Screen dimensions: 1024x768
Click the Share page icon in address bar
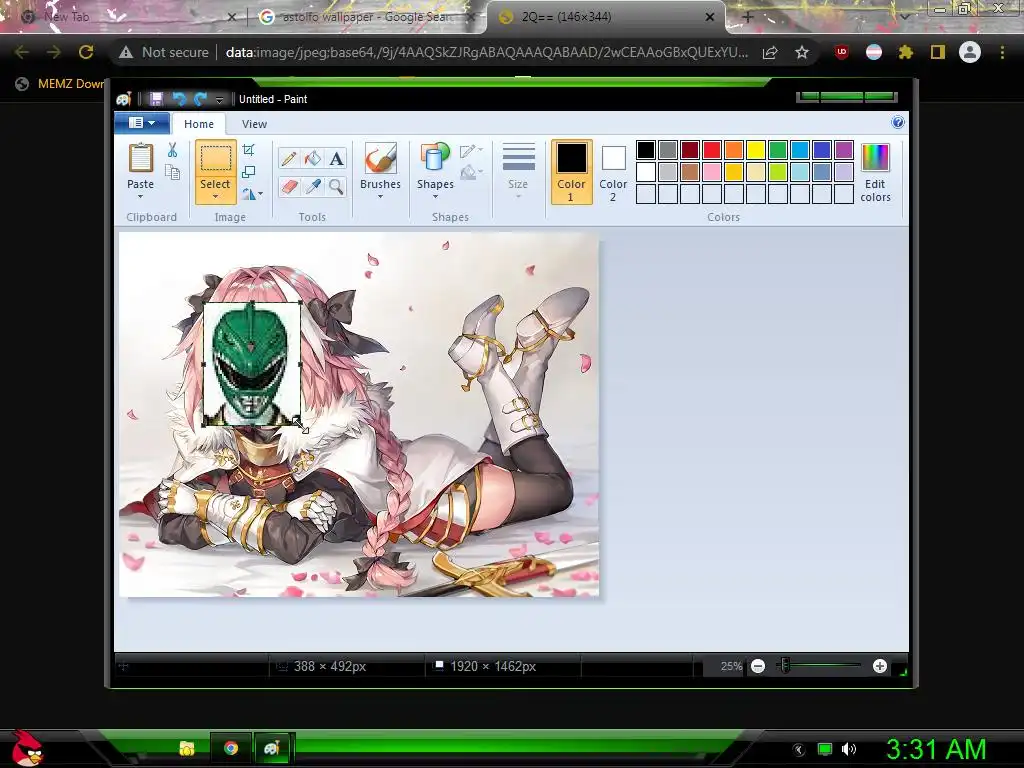point(770,52)
